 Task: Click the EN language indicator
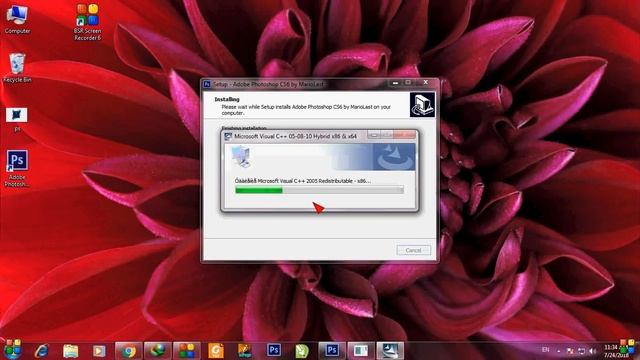point(545,350)
